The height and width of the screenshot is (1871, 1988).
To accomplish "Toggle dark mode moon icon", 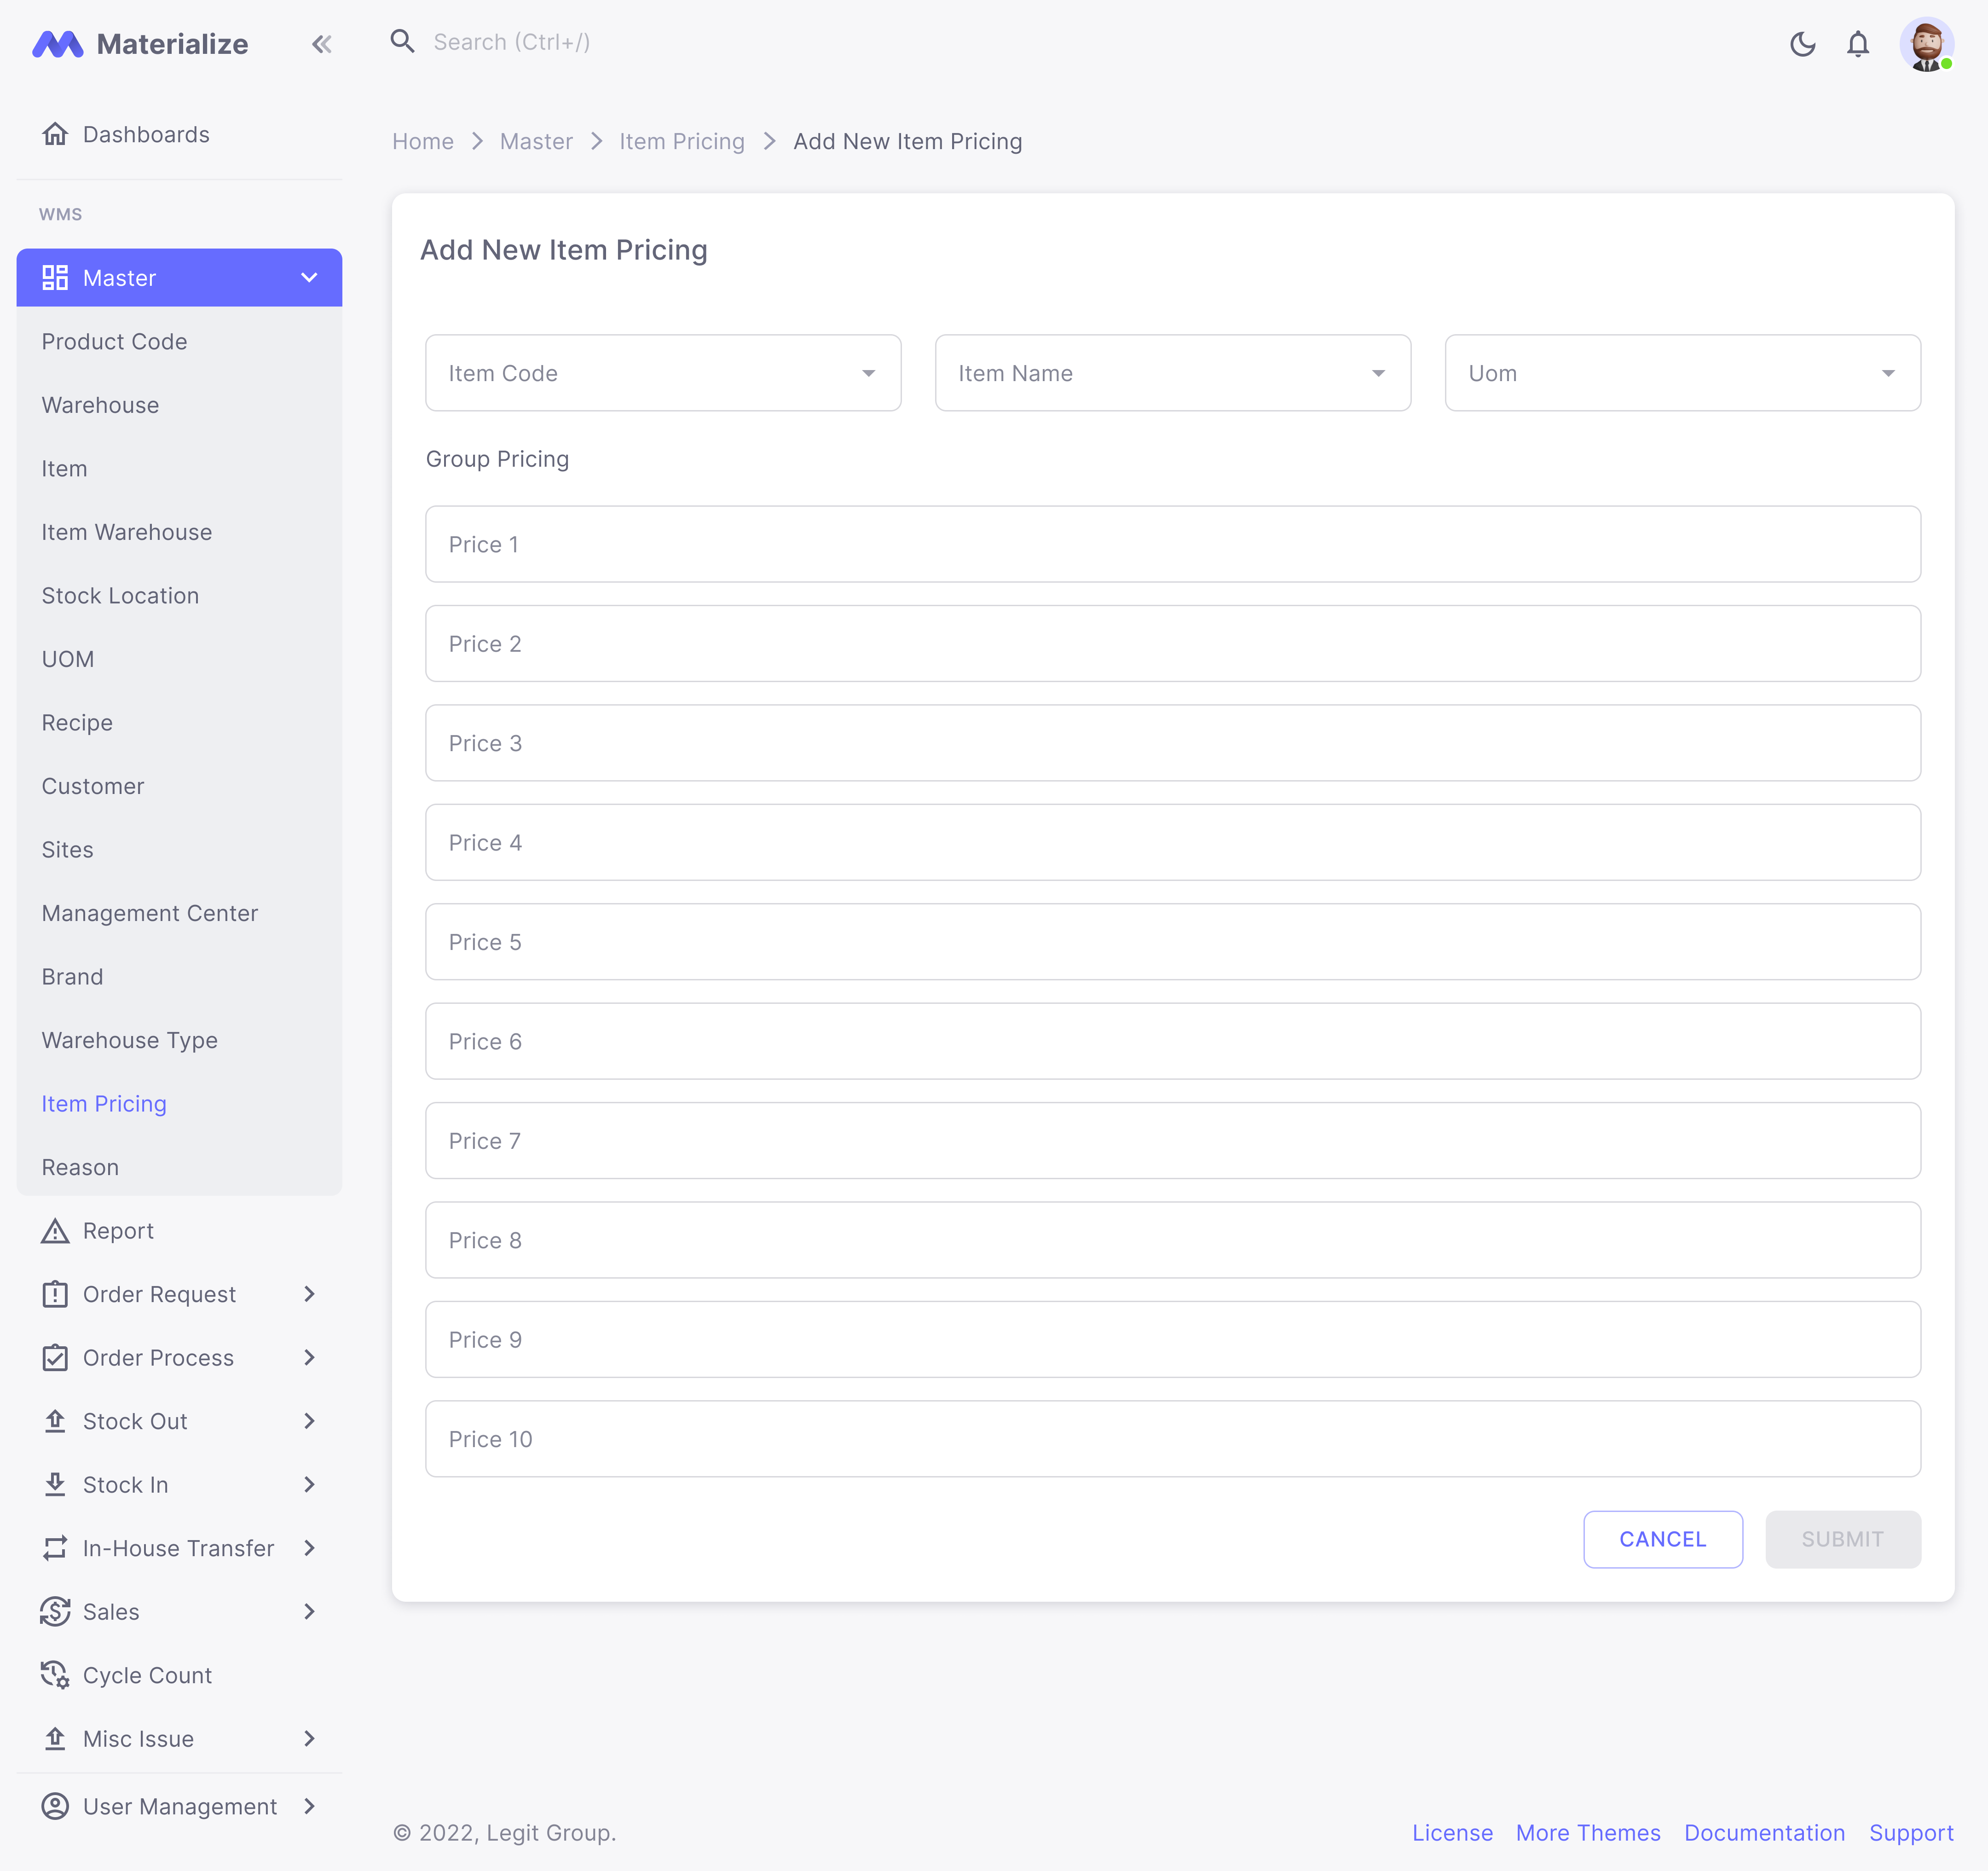I will 1802,44.
